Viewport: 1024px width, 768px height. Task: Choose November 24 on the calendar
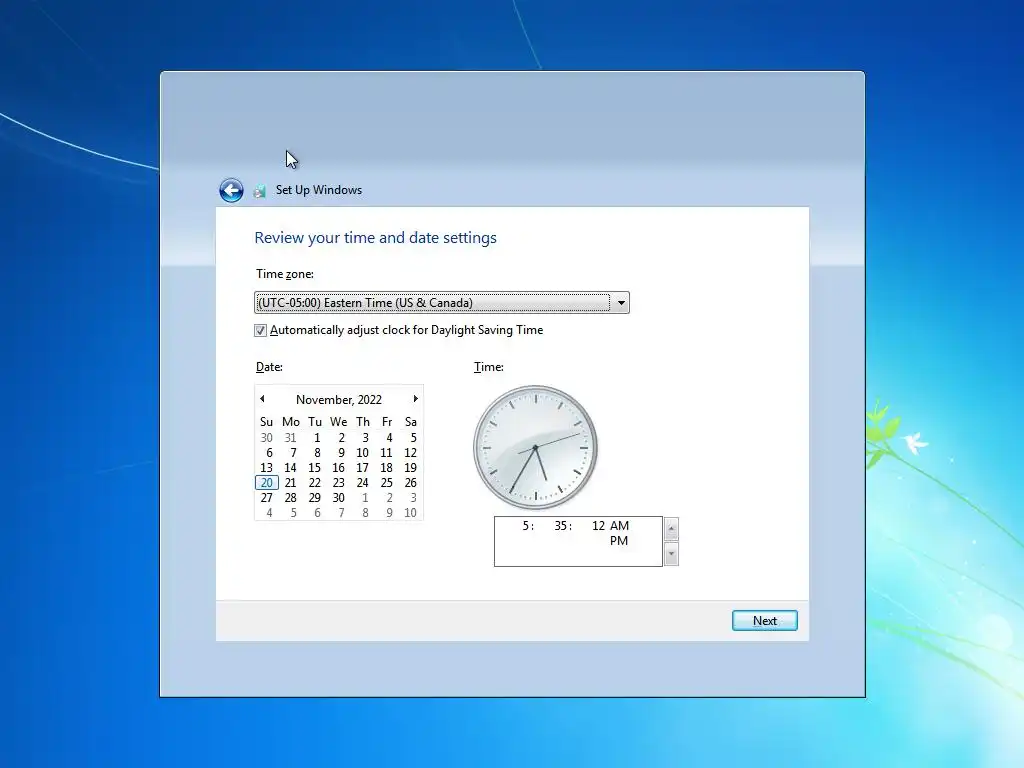[362, 483]
